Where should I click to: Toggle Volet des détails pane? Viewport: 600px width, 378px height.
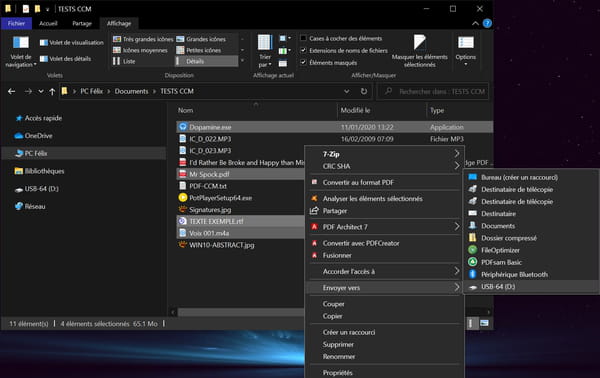coord(65,59)
